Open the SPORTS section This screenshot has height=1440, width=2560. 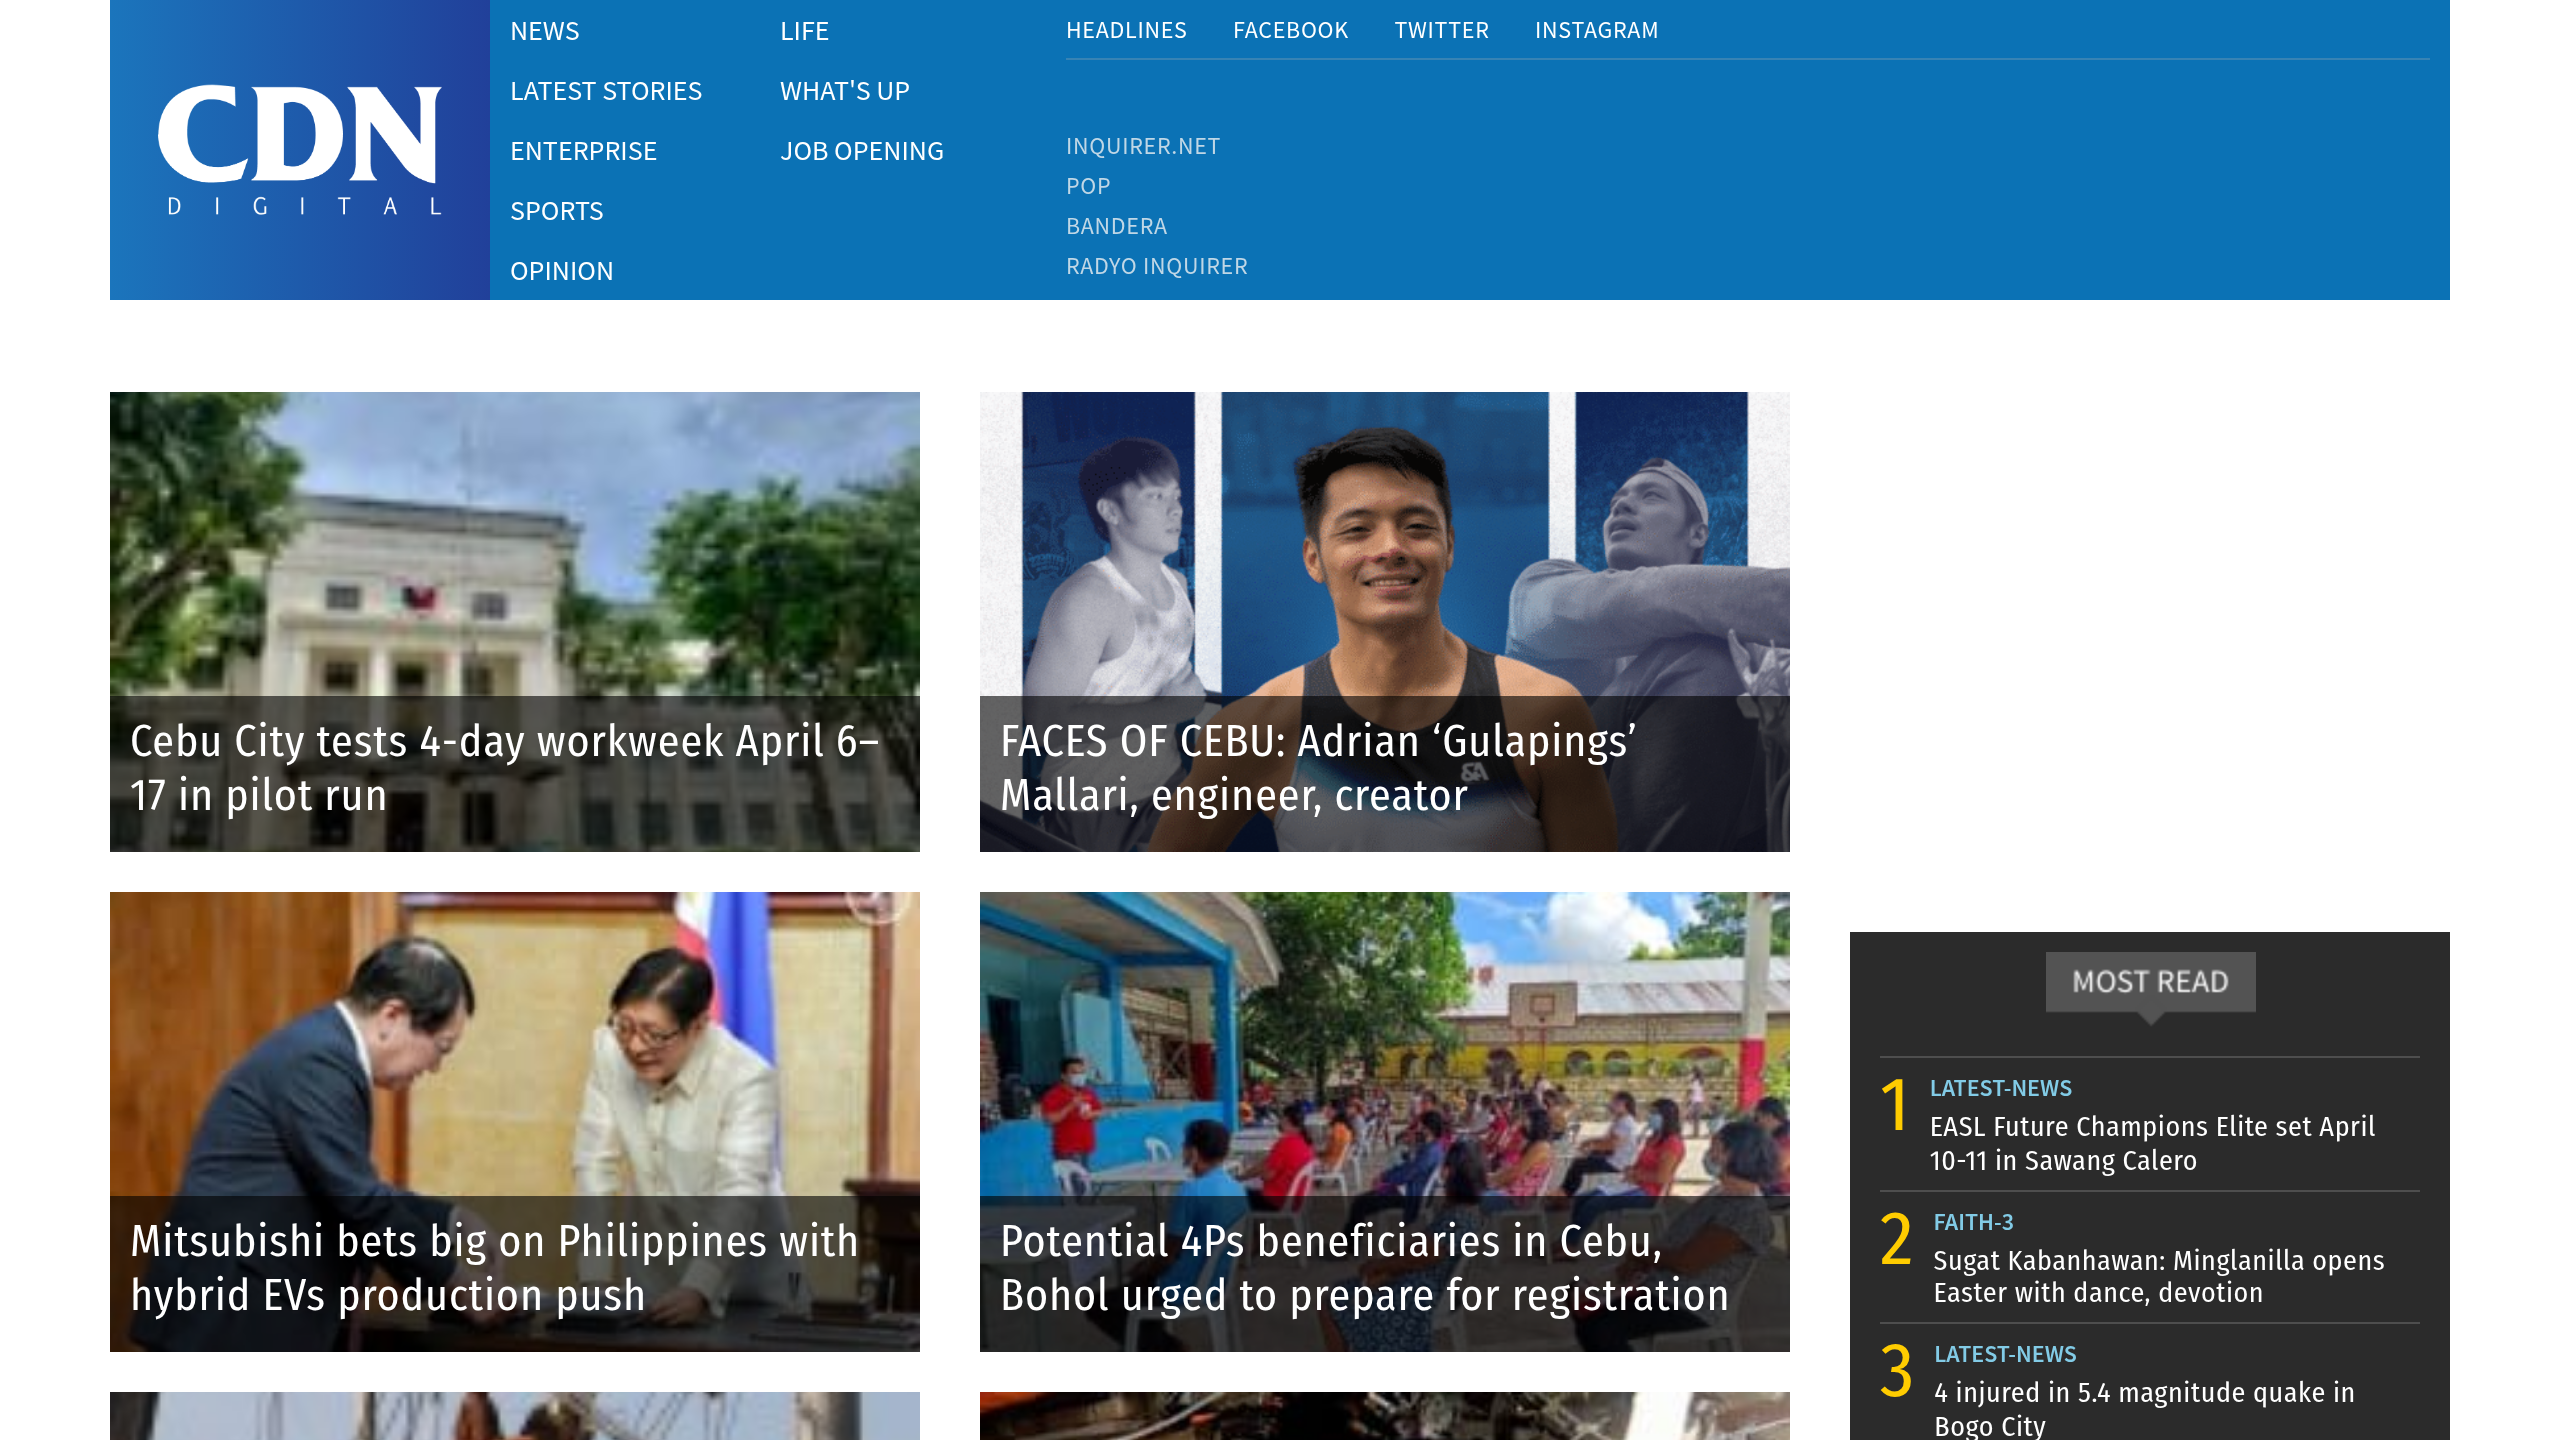point(557,211)
